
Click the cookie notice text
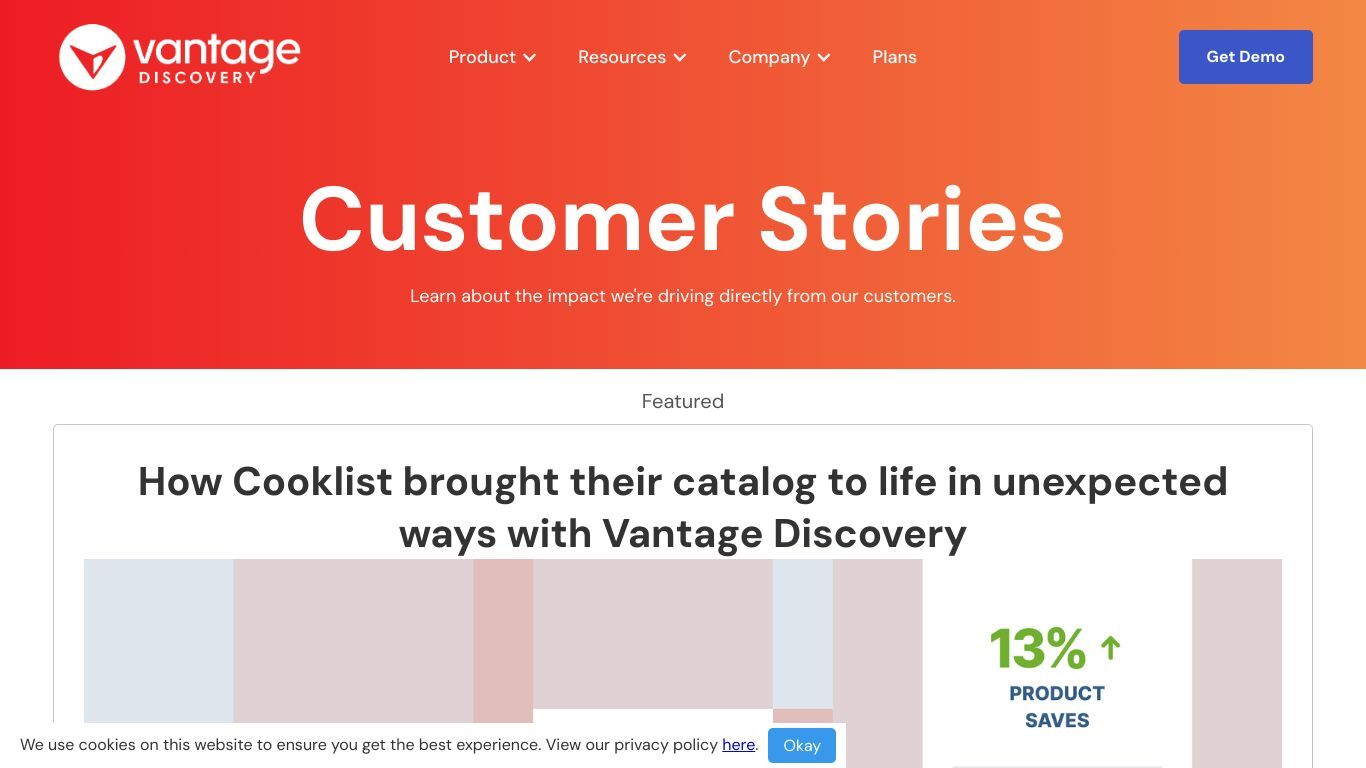pyautogui.click(x=389, y=745)
